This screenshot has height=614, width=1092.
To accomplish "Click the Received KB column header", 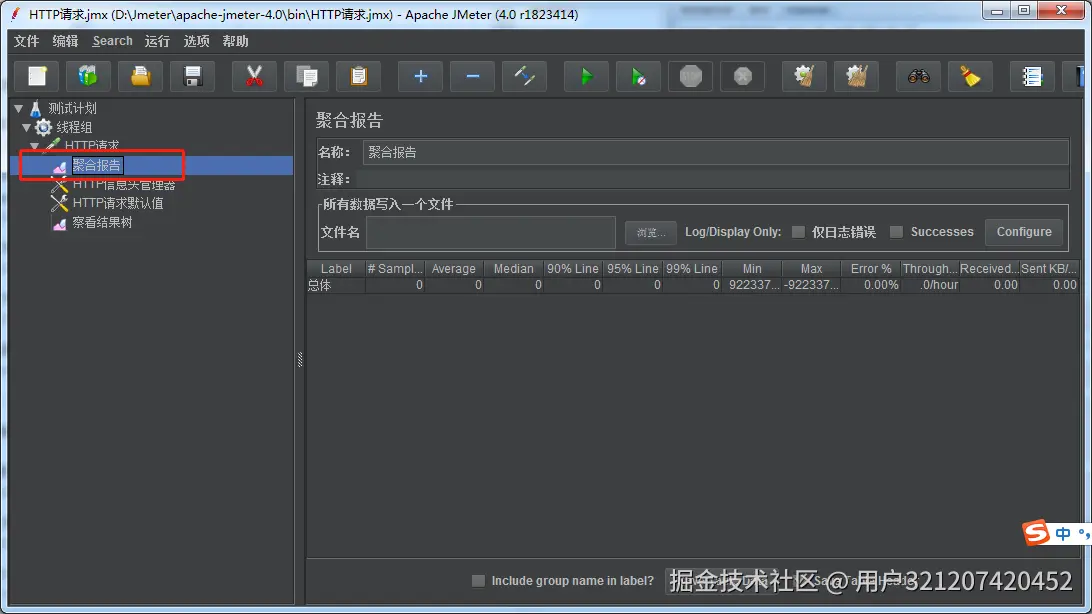I will coord(990,269).
